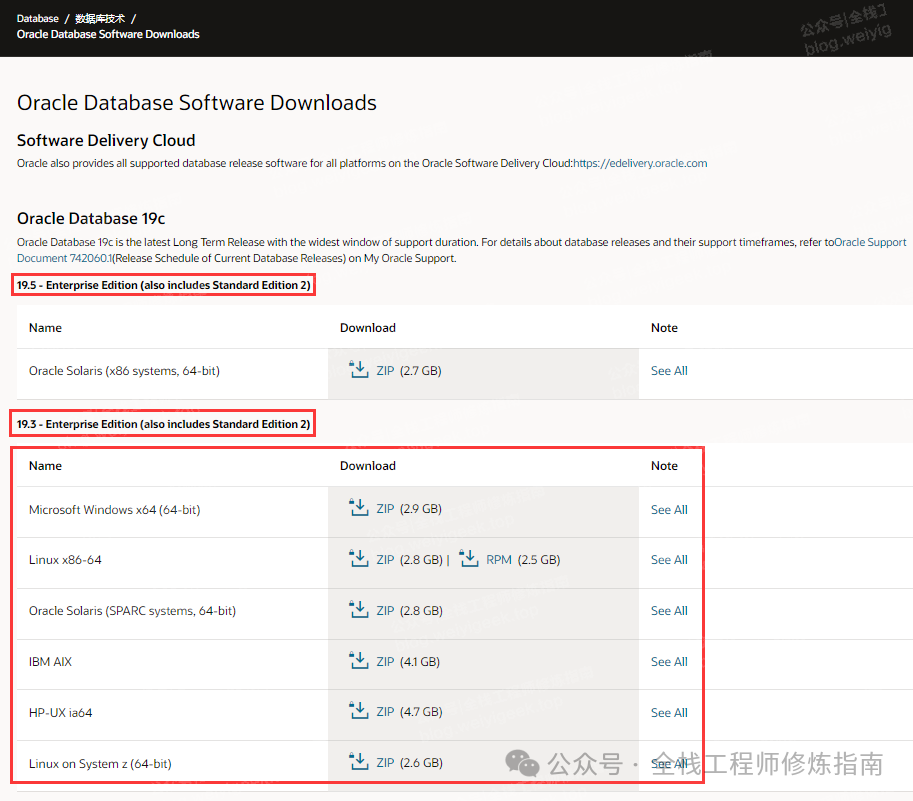Click download icon for IBM AIX ZIP
Image resolution: width=913 pixels, height=801 pixels.
coord(359,660)
